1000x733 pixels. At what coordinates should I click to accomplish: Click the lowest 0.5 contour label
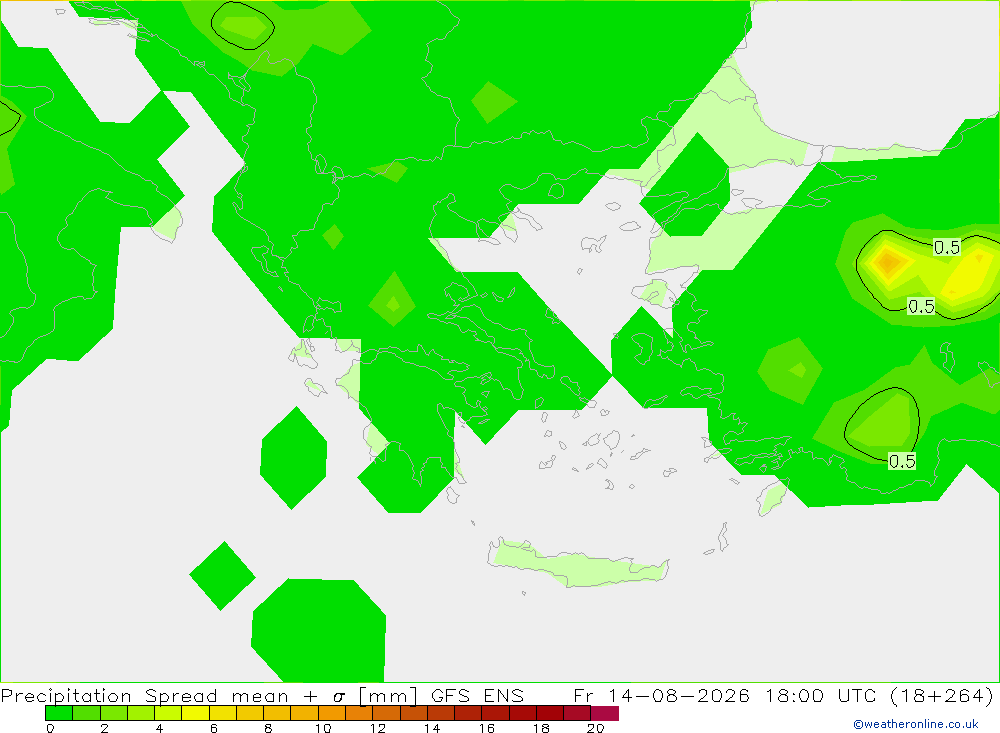[902, 461]
